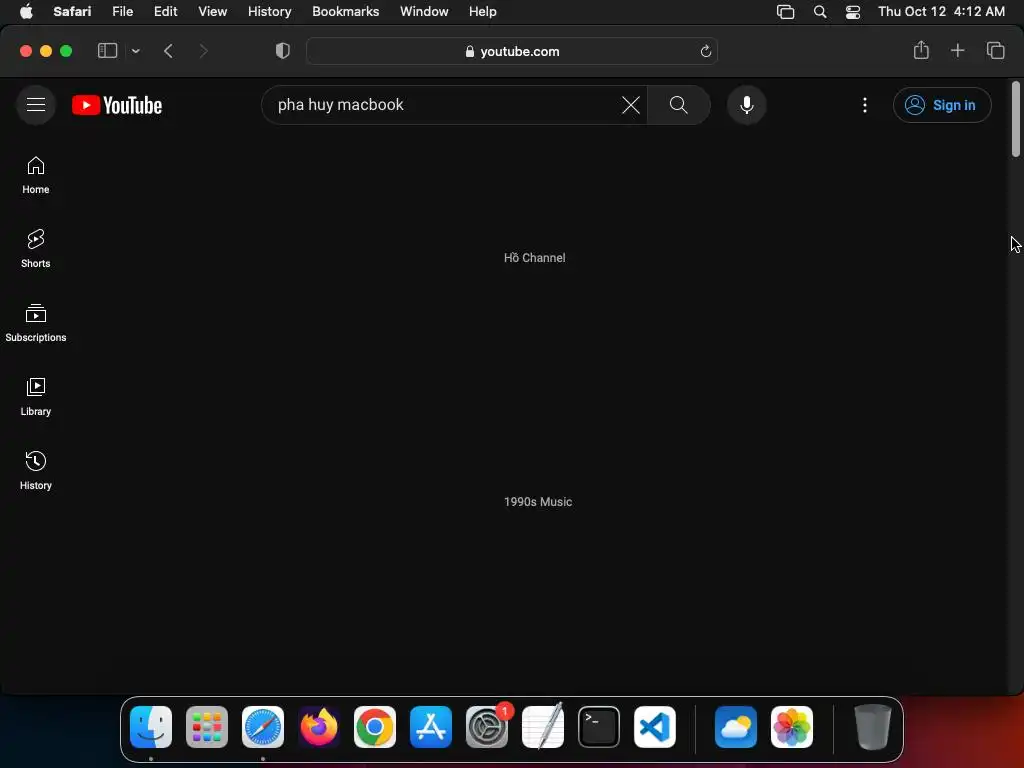This screenshot has width=1024, height=768.
Task: Select the 1990s Music text
Action: pyautogui.click(x=538, y=502)
